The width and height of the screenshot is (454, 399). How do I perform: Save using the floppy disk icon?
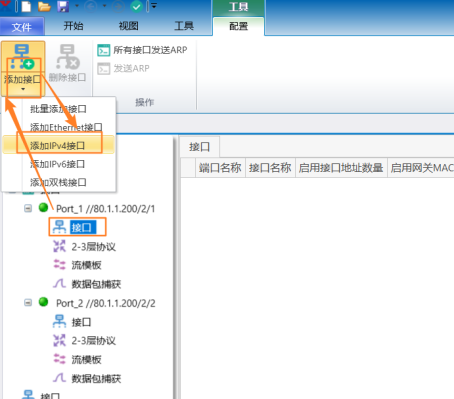click(x=63, y=6)
